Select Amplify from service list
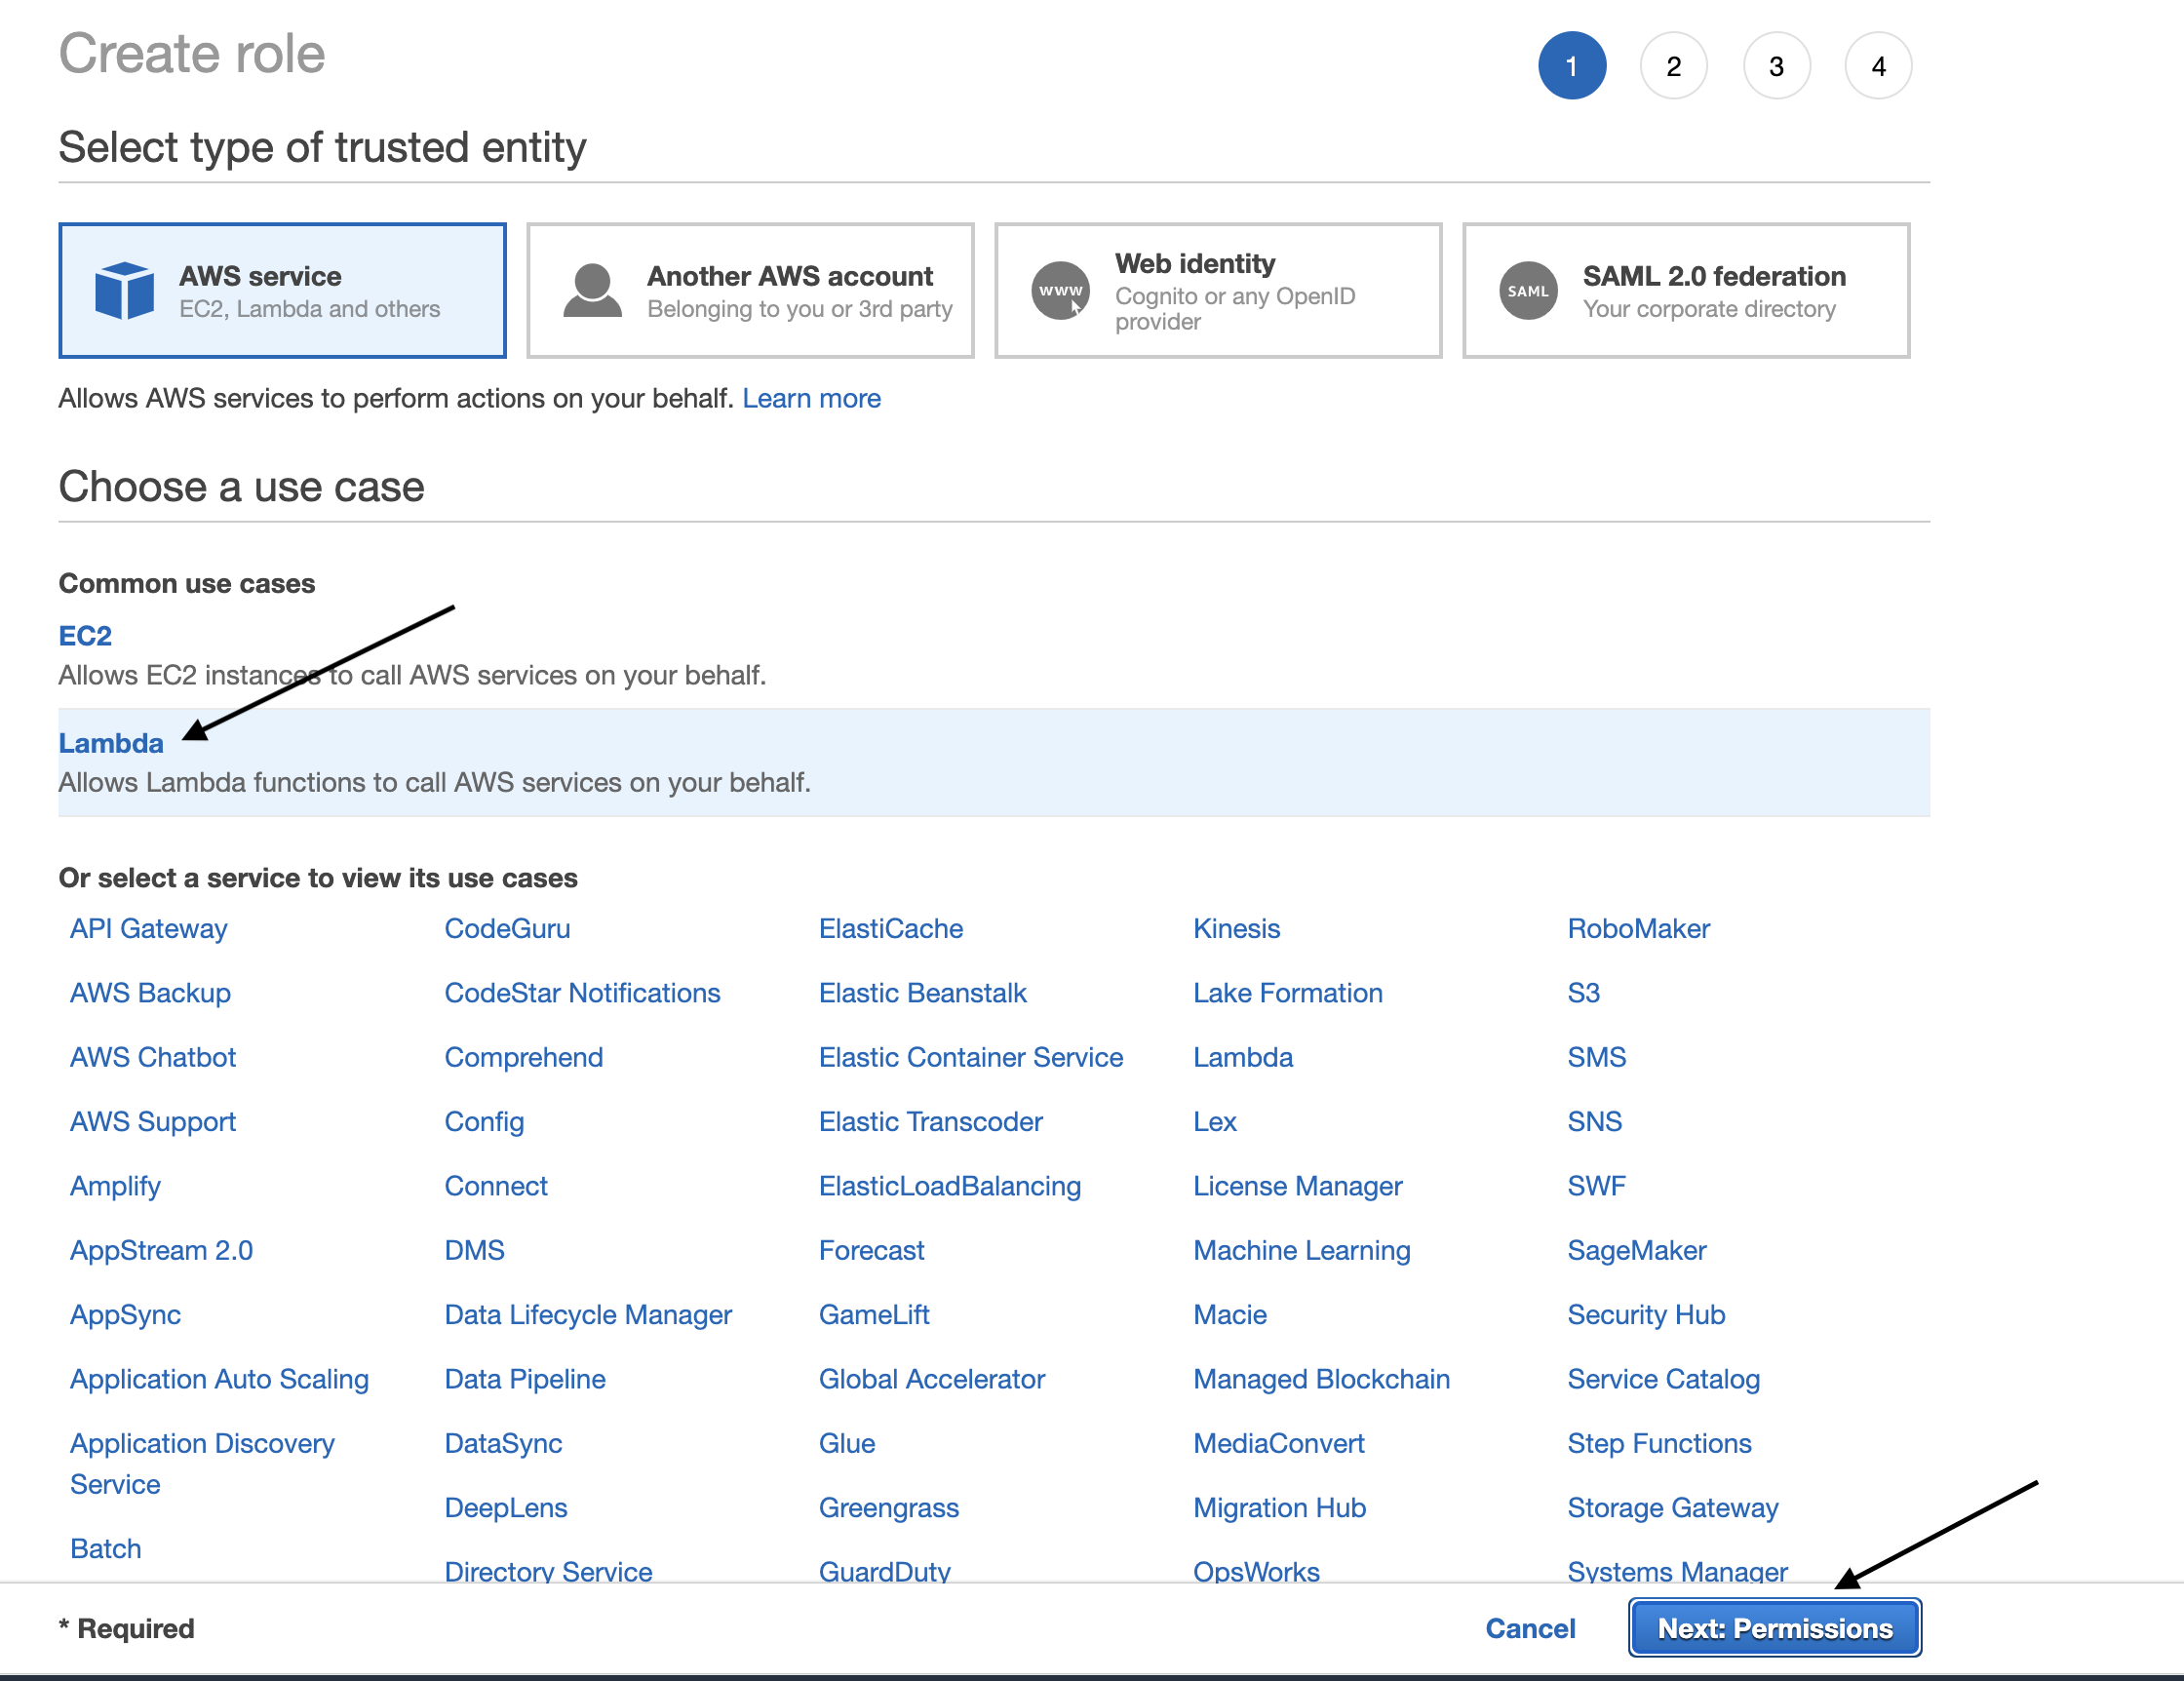The width and height of the screenshot is (2184, 1681). (x=115, y=1186)
